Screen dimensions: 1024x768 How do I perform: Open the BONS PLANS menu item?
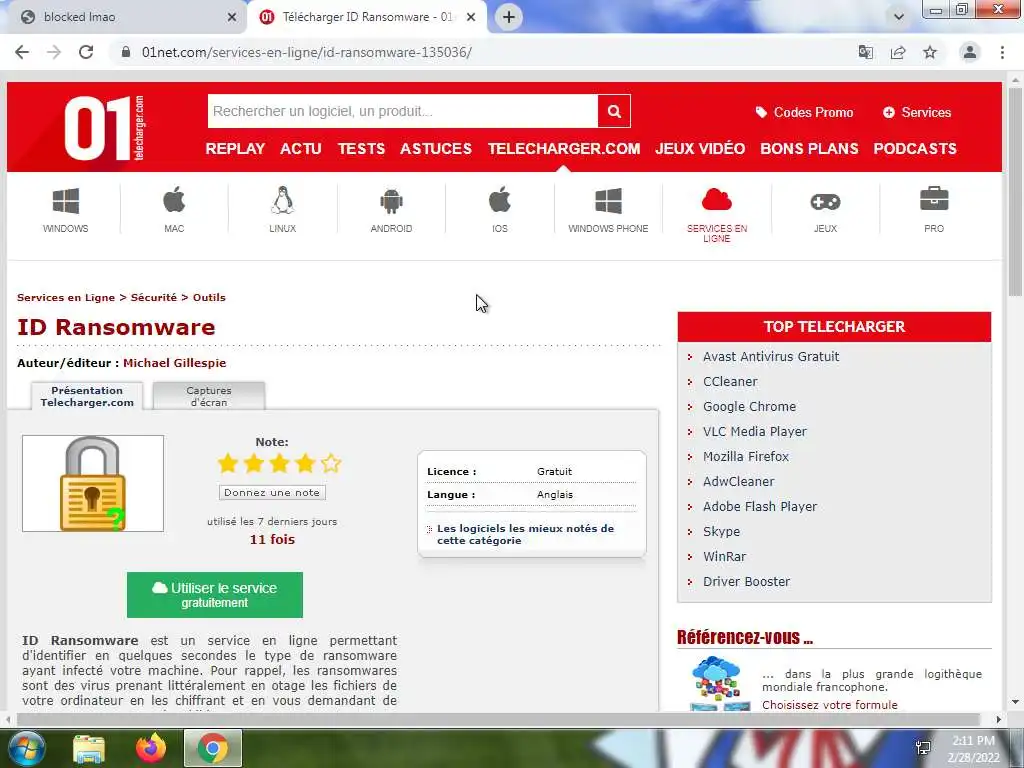click(809, 149)
